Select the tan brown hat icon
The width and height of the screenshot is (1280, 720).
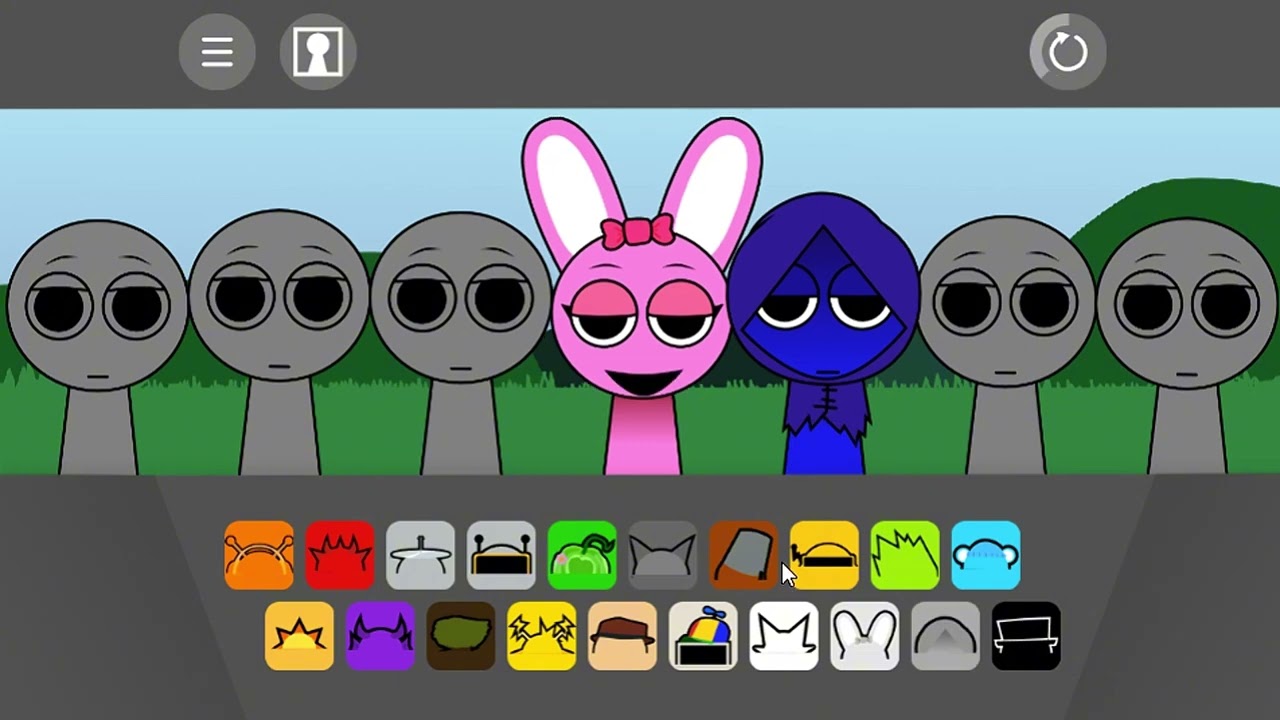(x=622, y=636)
